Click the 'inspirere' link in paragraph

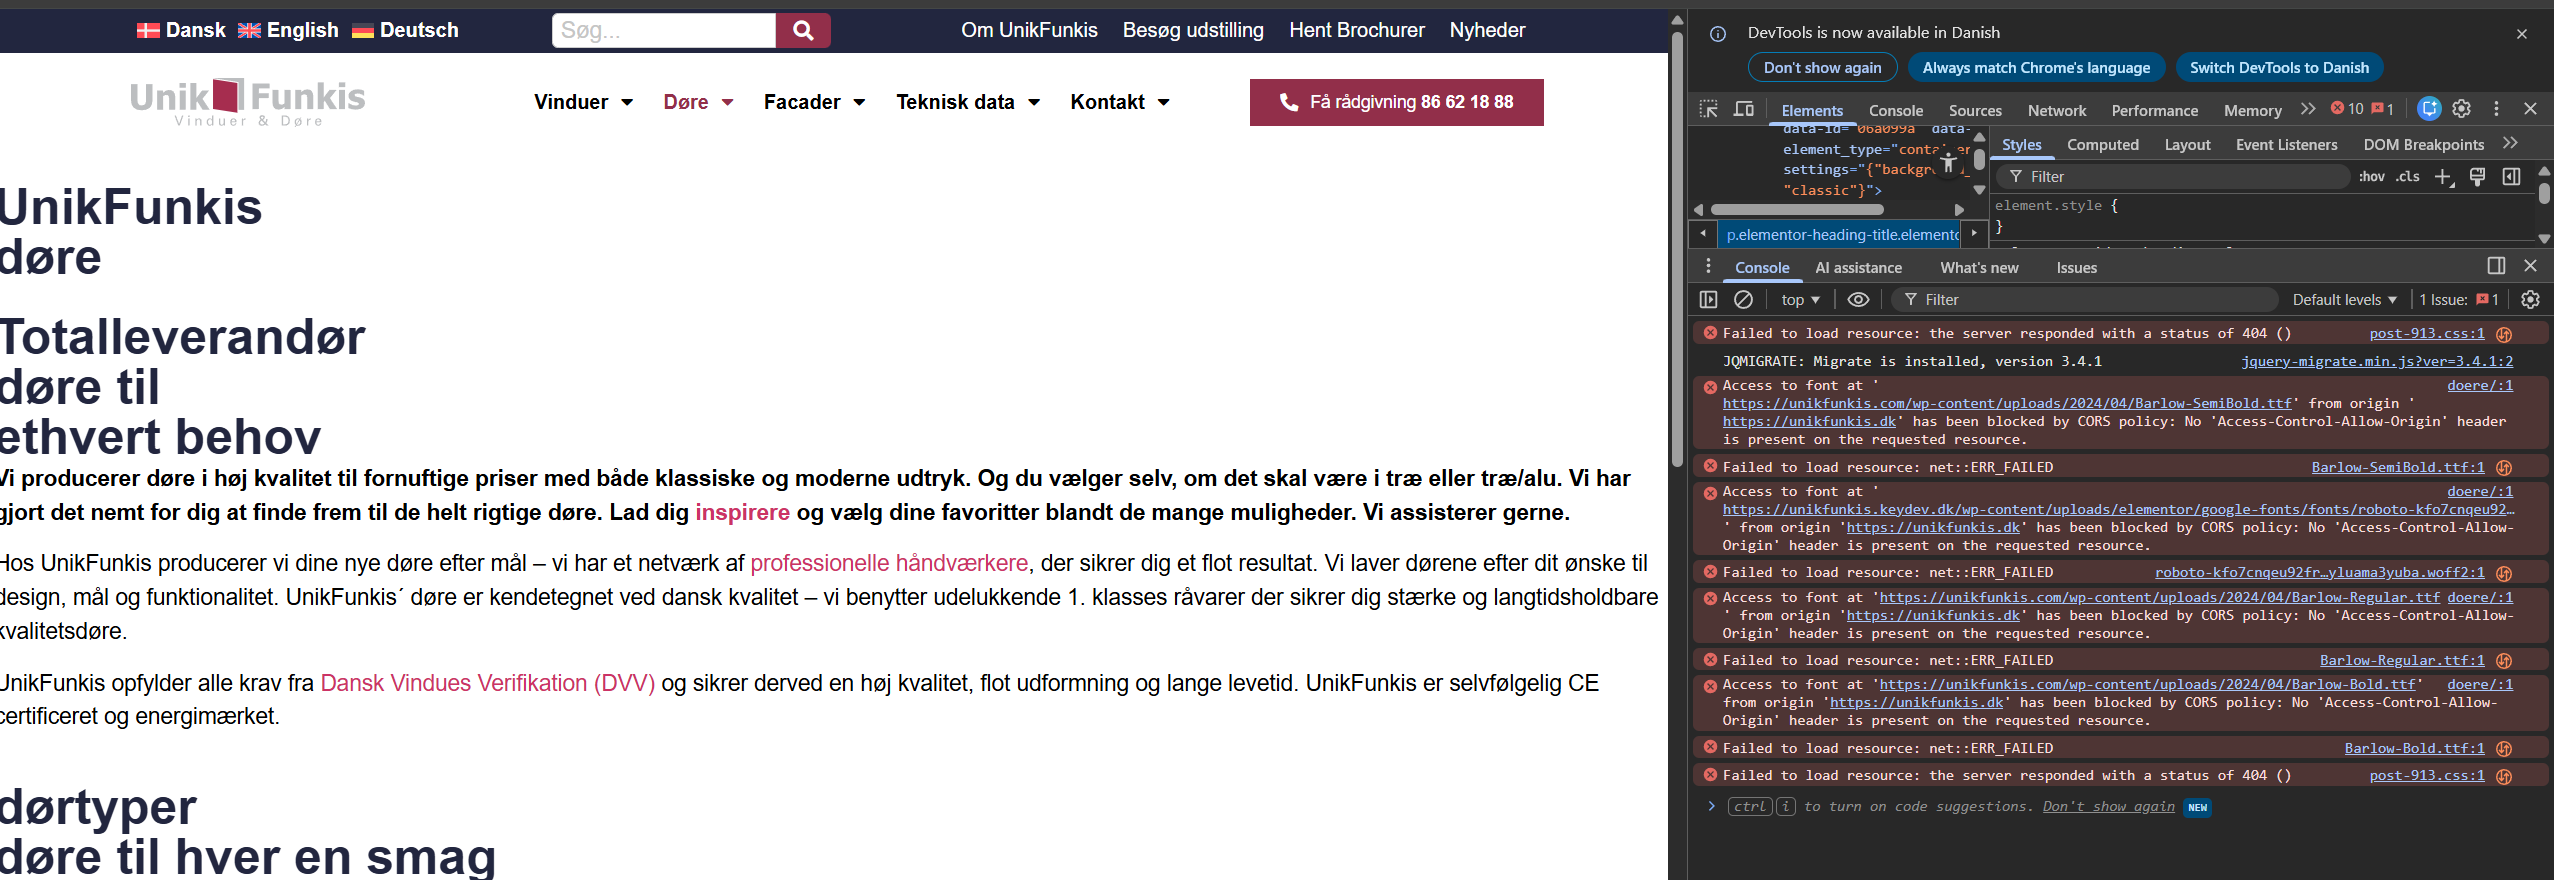[742, 512]
